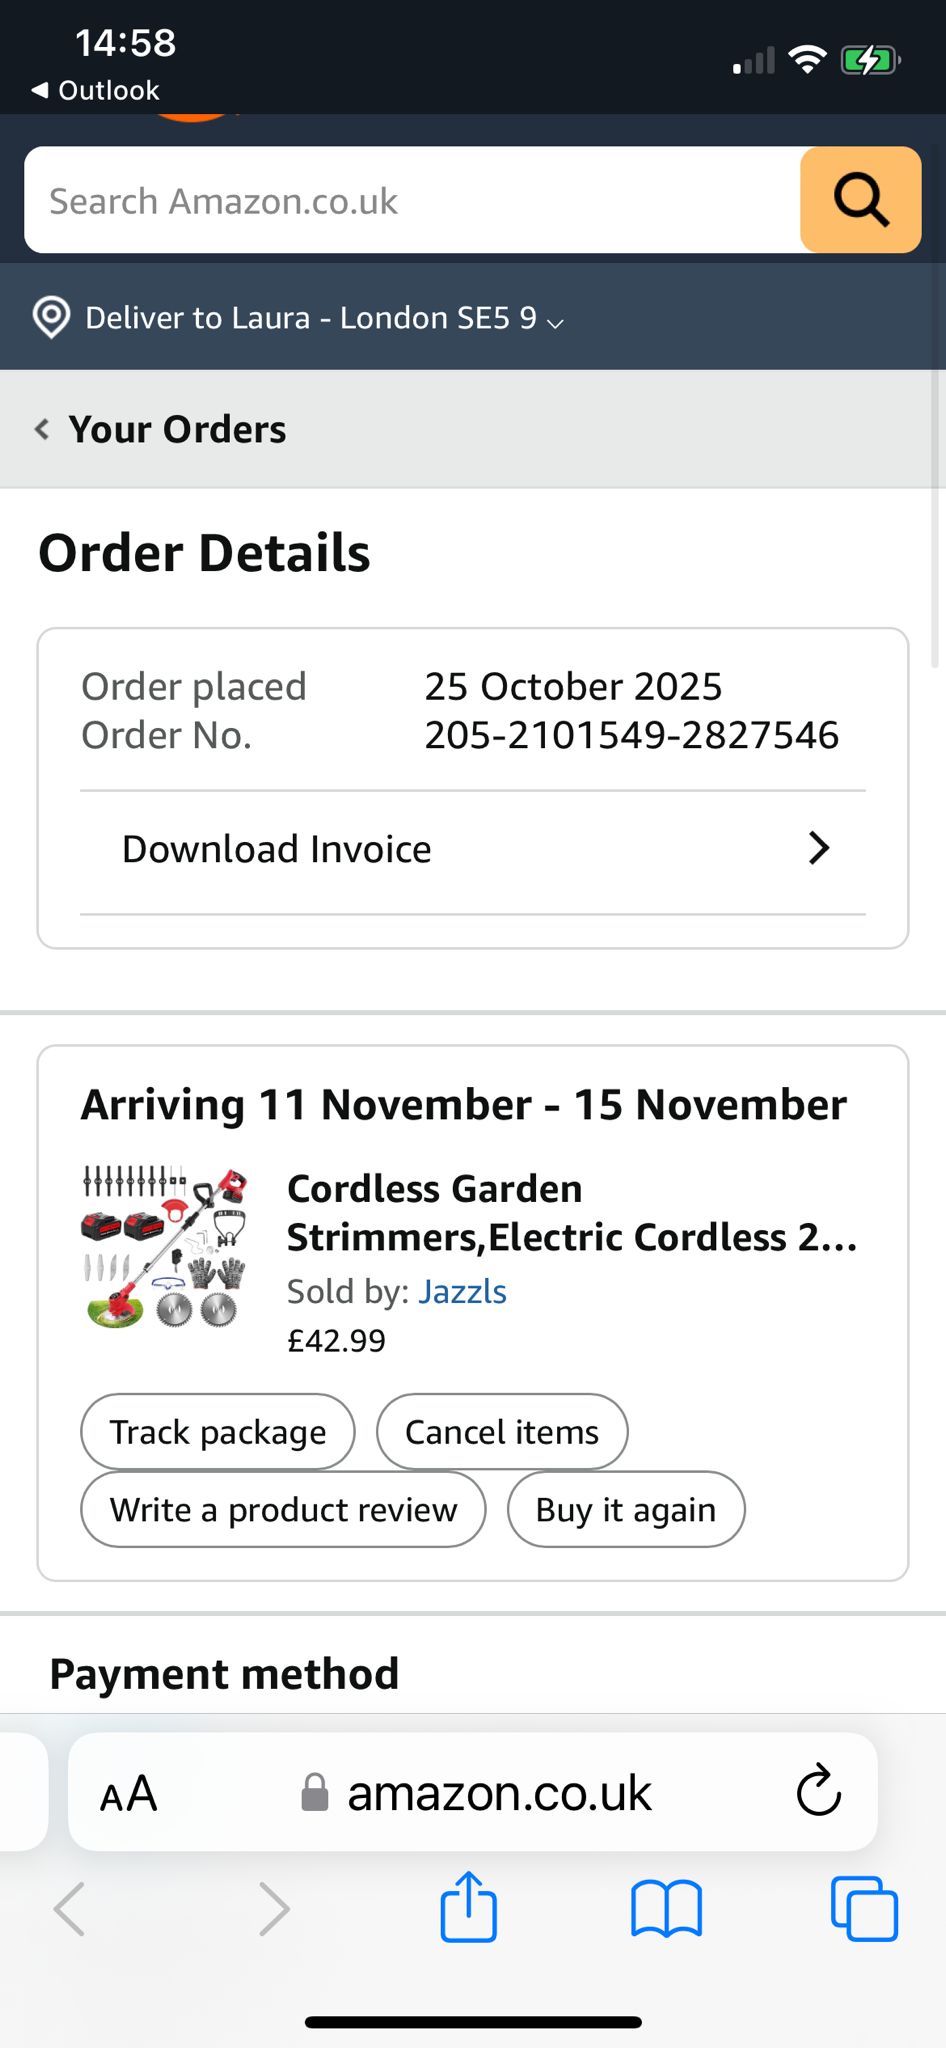Tap the Safari share icon
Image resolution: width=946 pixels, height=2048 pixels.
tap(468, 1908)
